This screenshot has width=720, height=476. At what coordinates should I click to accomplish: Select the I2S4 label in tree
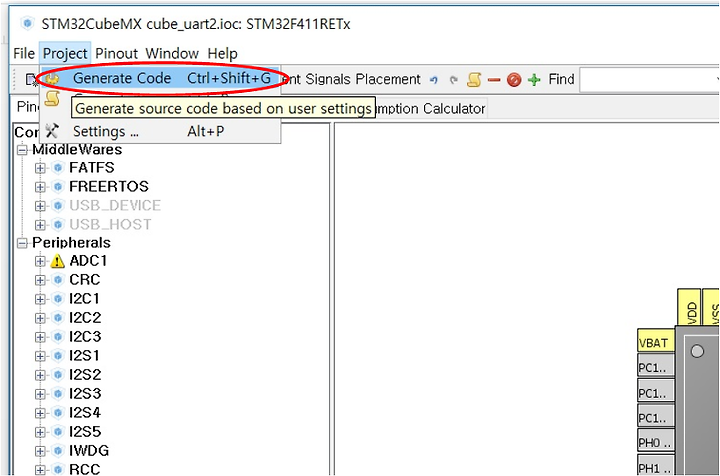[x=85, y=413]
